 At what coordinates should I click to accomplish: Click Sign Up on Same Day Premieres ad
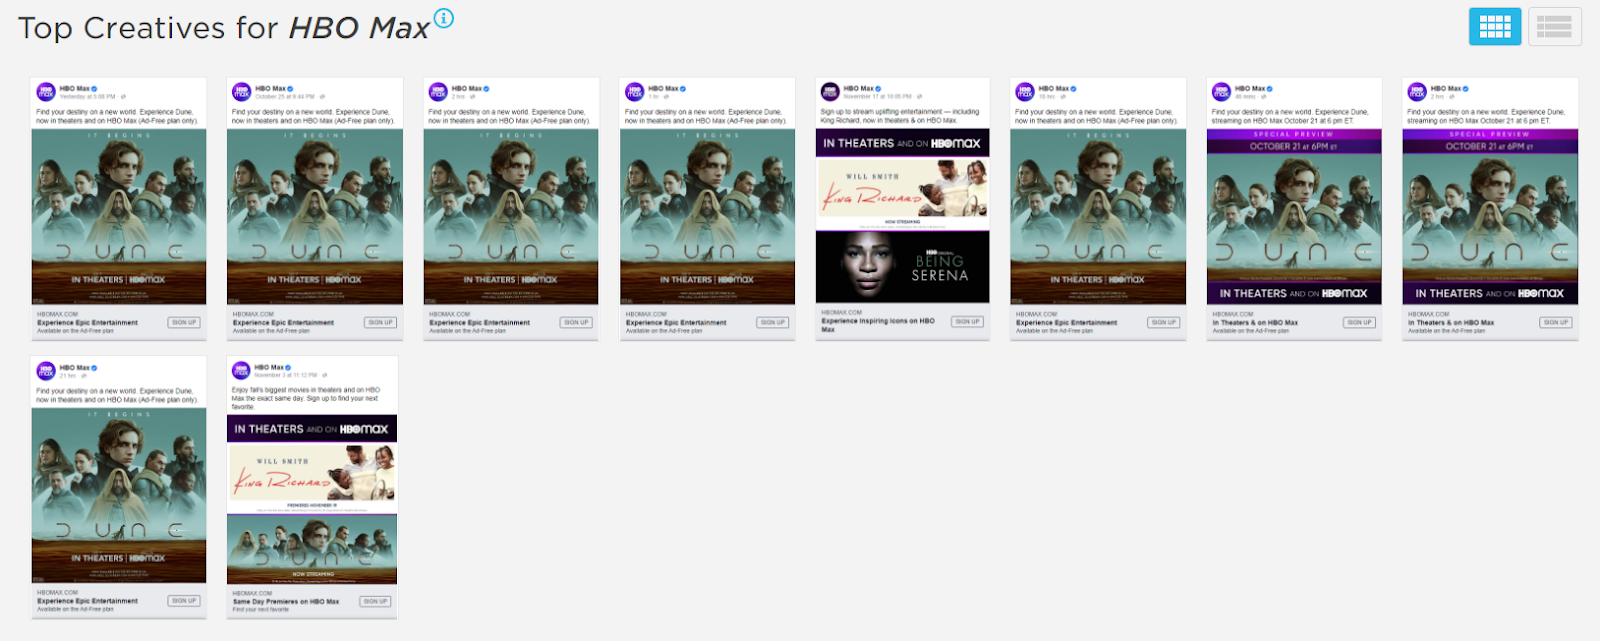click(375, 601)
